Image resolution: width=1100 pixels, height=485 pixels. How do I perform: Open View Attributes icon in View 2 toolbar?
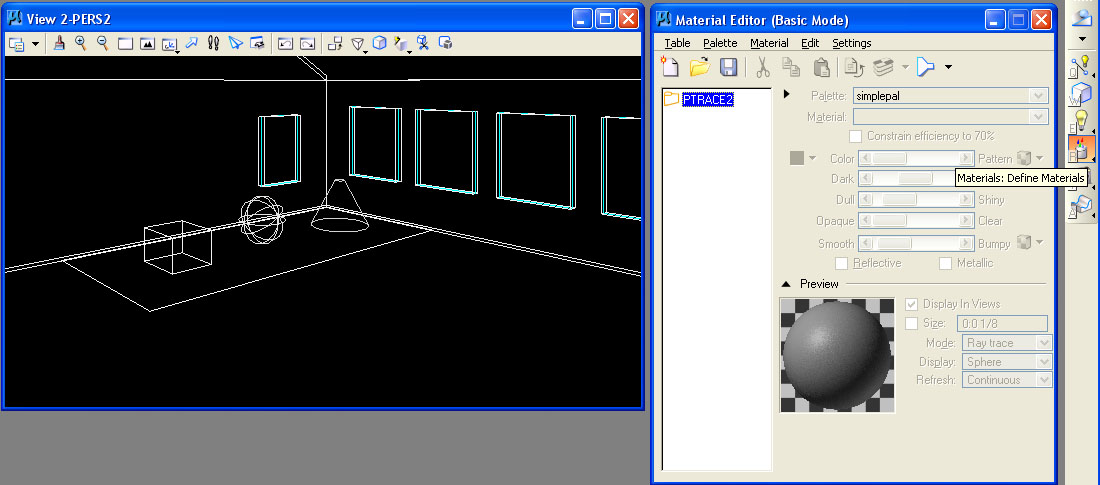[x=15, y=44]
